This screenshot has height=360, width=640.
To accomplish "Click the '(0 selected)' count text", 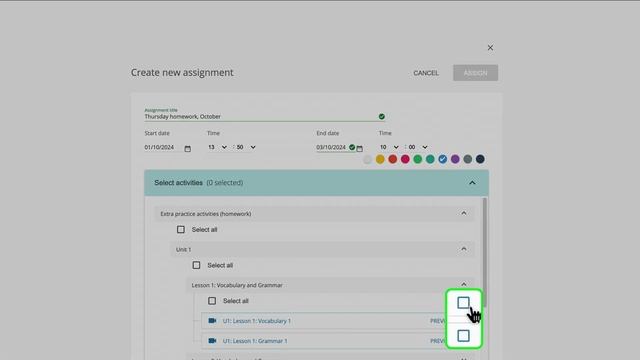I will [224, 183].
